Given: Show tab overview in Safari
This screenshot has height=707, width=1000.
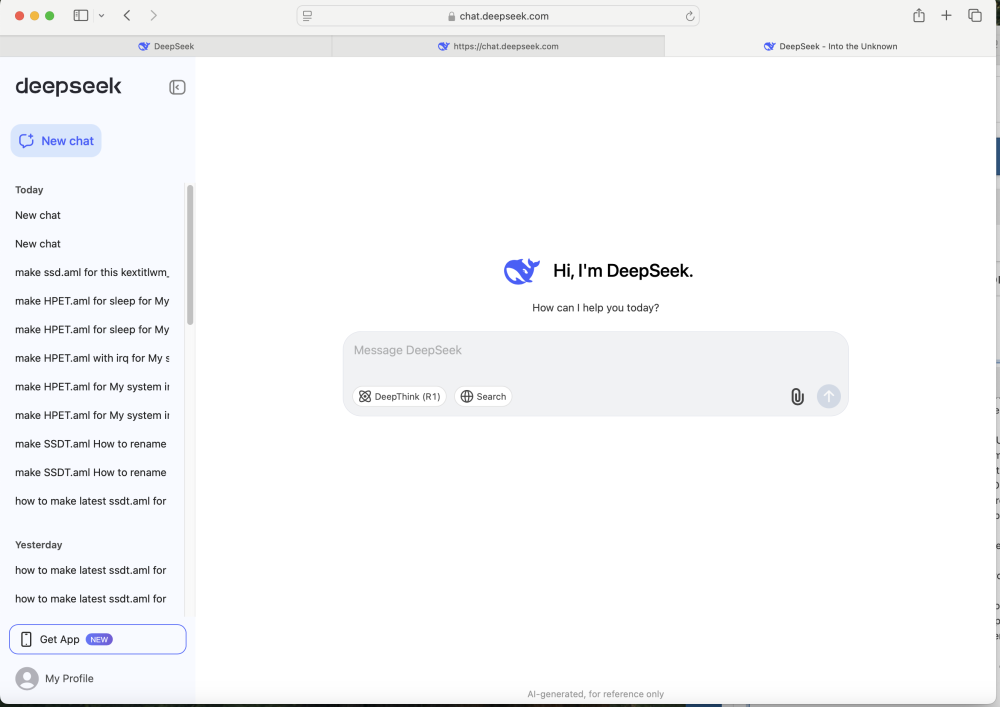Looking at the screenshot, I should point(974,15).
